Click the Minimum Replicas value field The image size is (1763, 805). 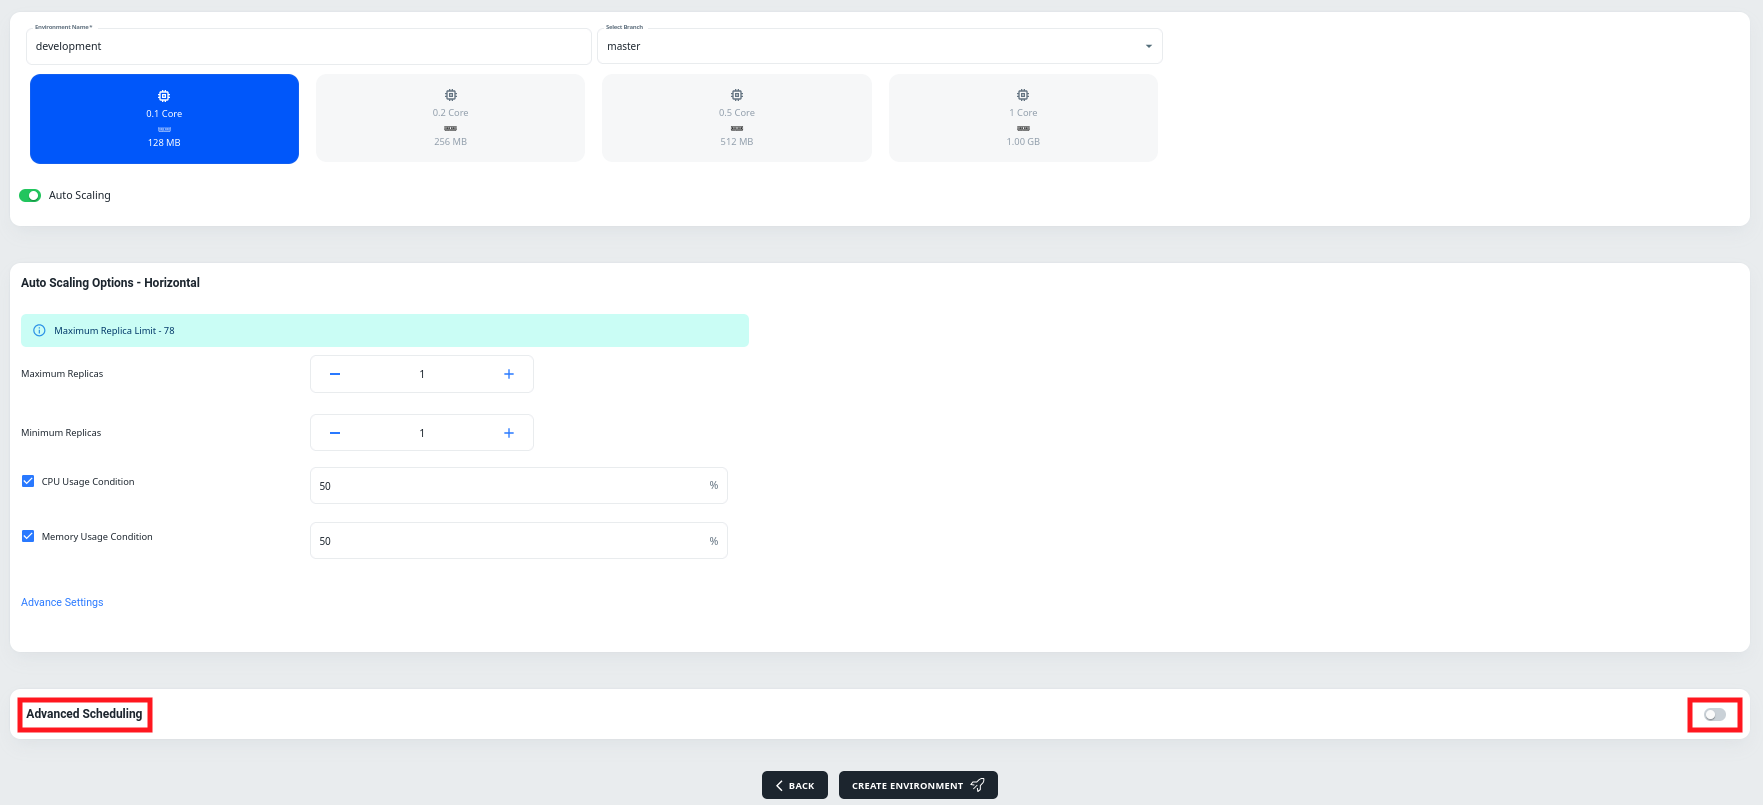[x=422, y=433]
